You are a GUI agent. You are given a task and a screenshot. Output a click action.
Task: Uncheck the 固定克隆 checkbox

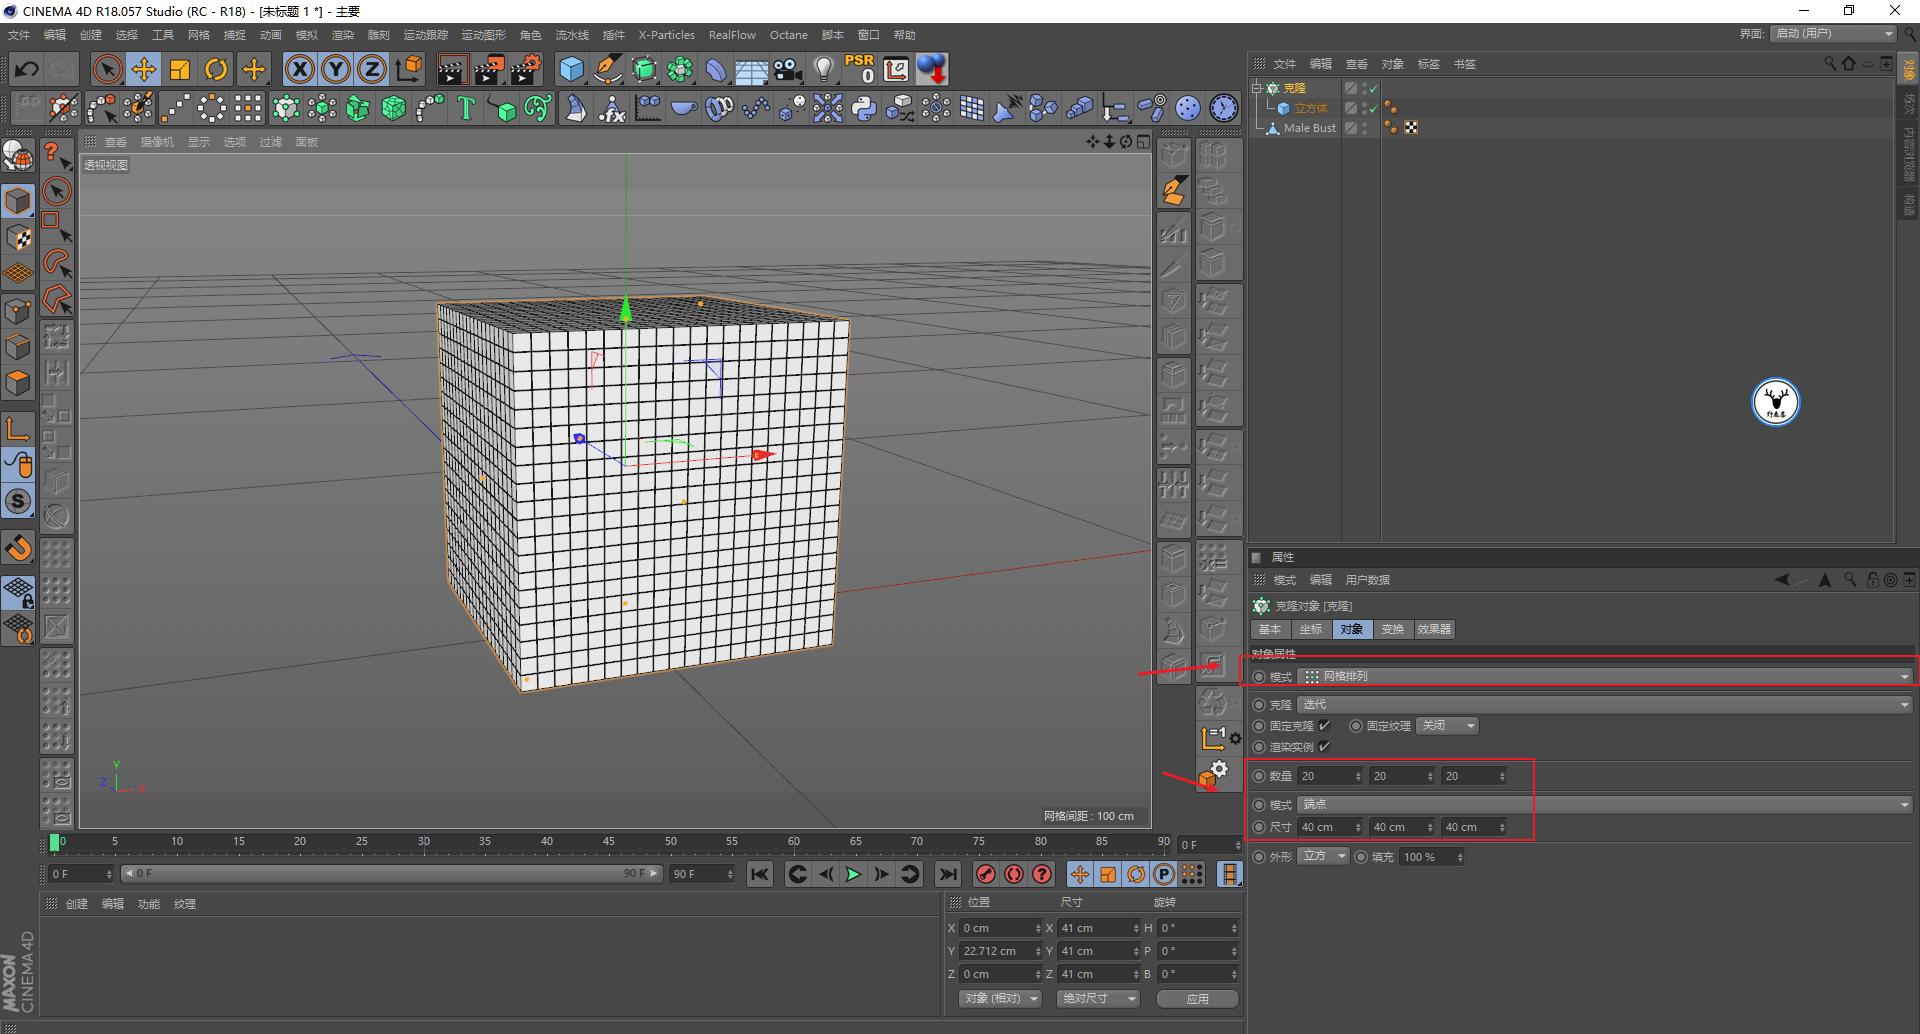(x=1324, y=726)
